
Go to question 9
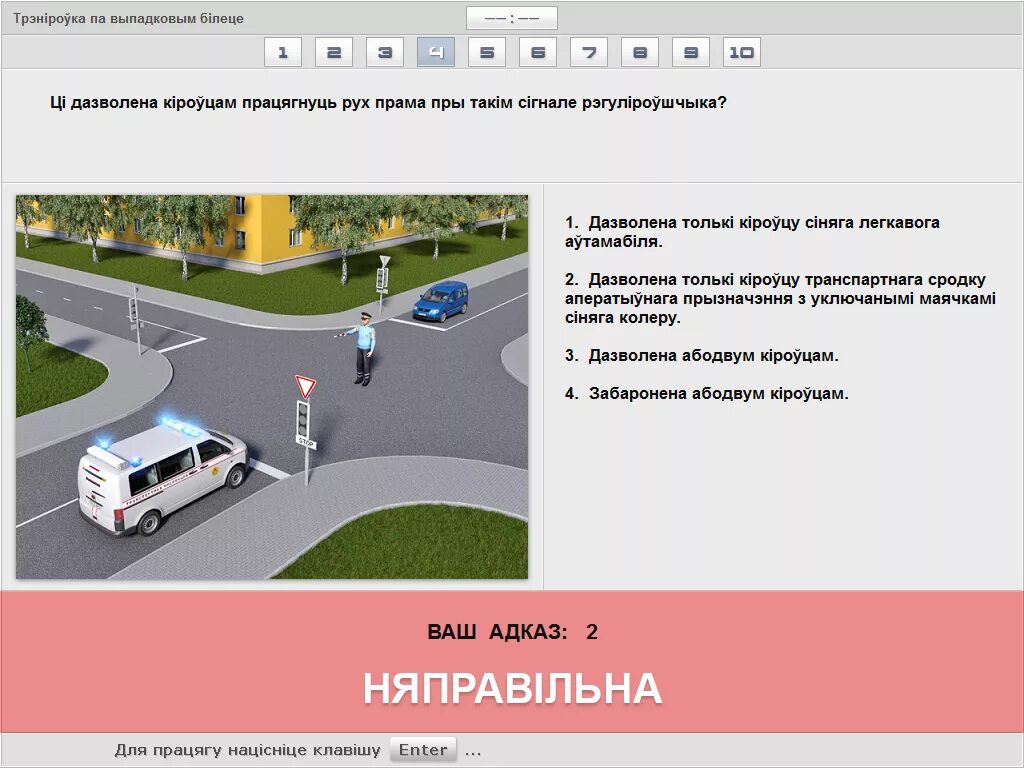(x=690, y=52)
